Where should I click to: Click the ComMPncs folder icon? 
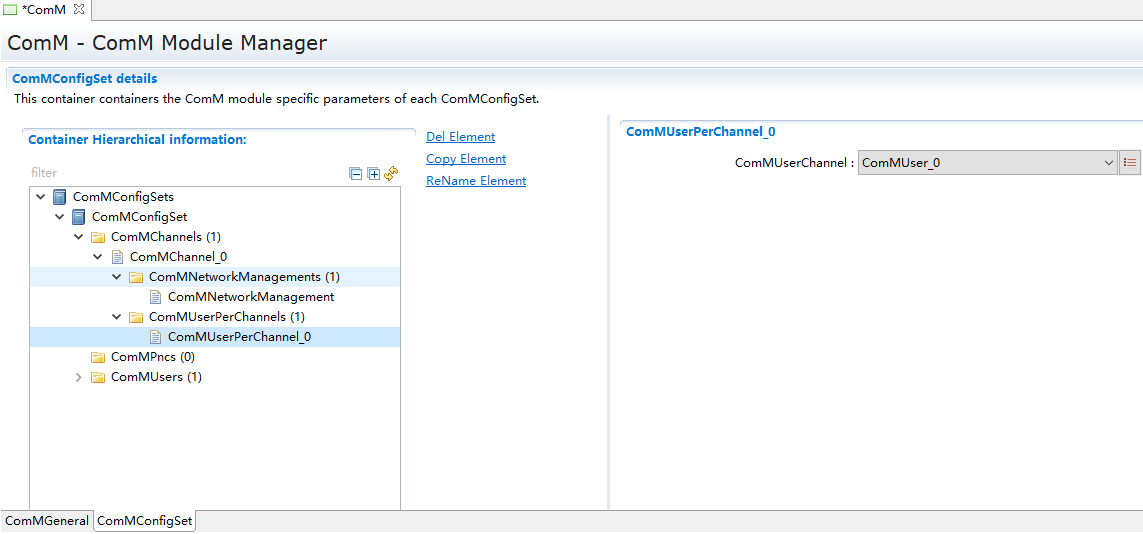pos(98,357)
